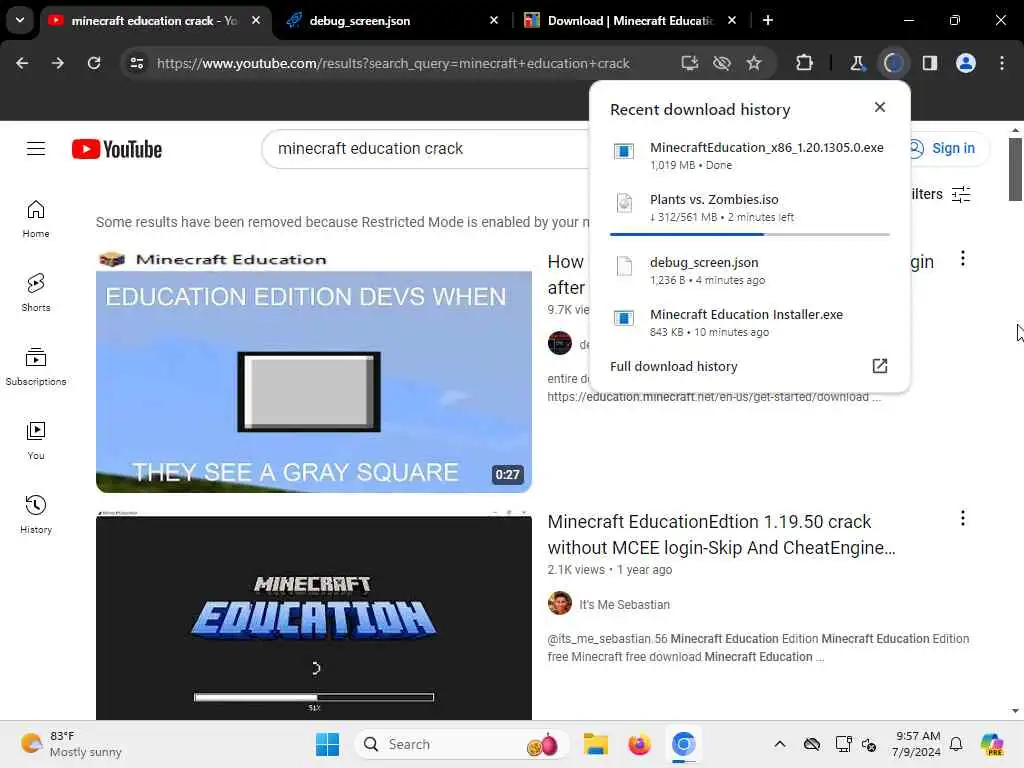The width and height of the screenshot is (1024, 768).
Task: Open Shorts in the sidebar
Action: pyautogui.click(x=36, y=293)
